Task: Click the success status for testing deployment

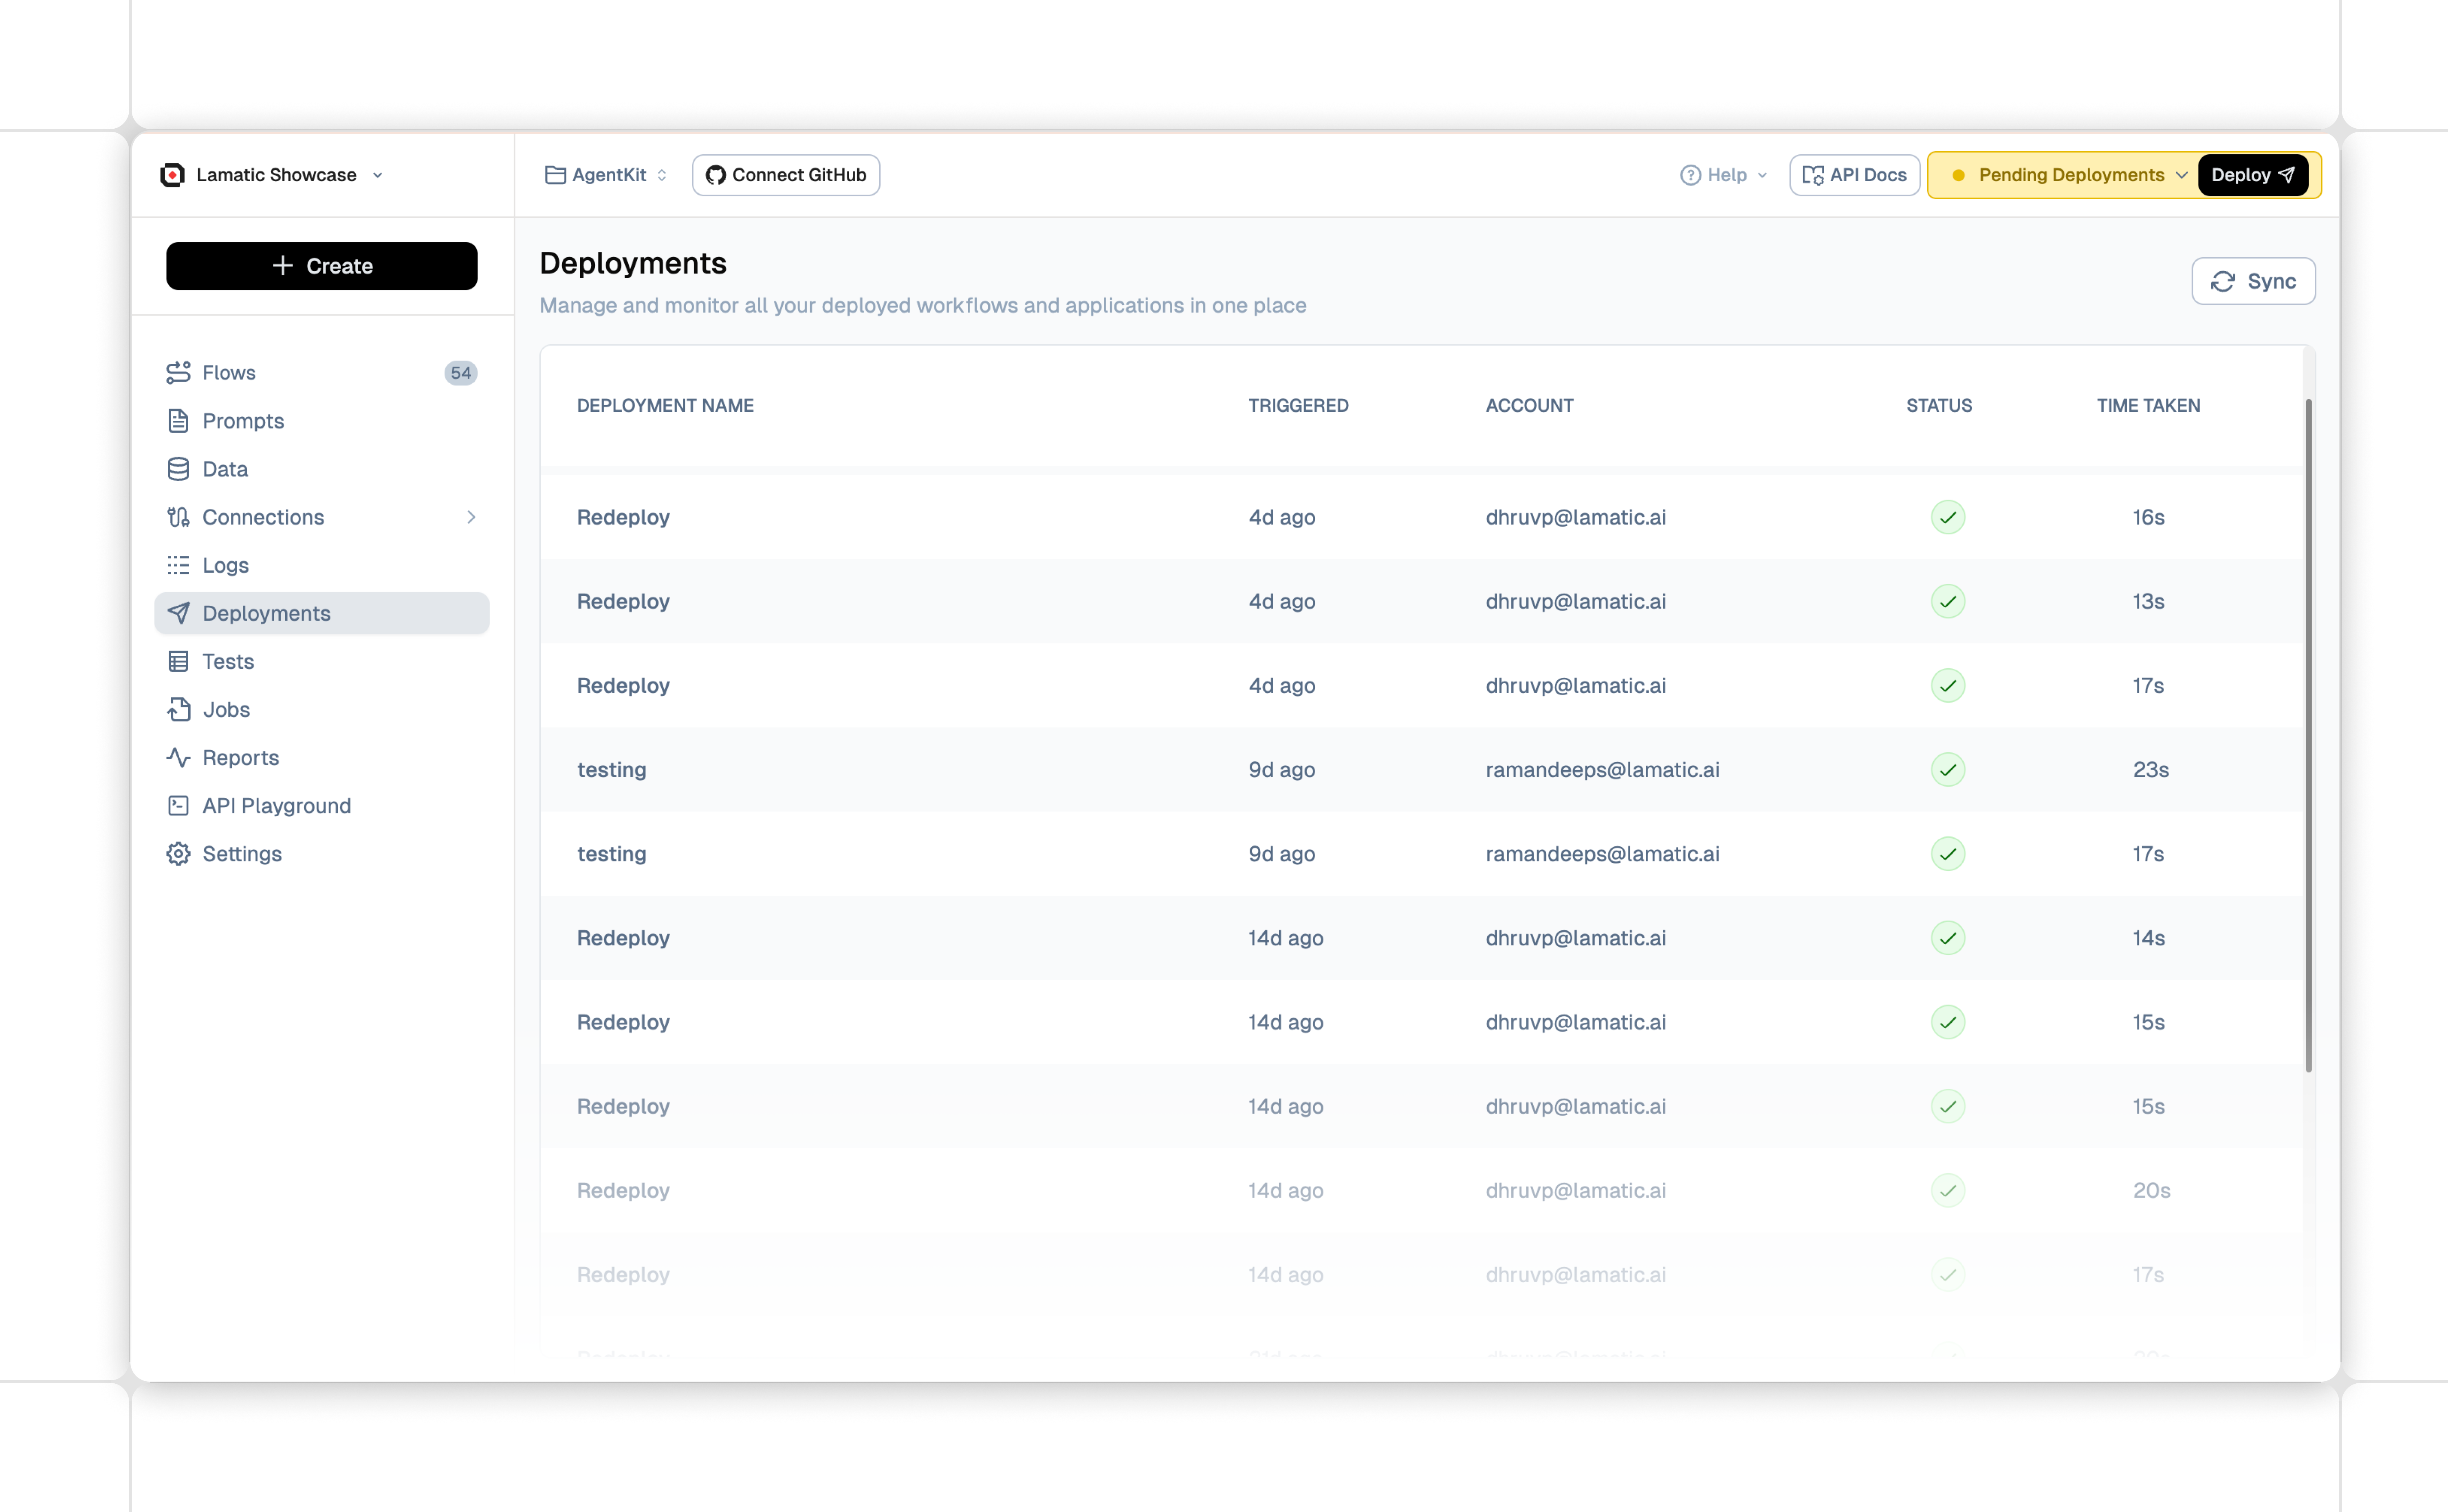Action: (x=1948, y=770)
